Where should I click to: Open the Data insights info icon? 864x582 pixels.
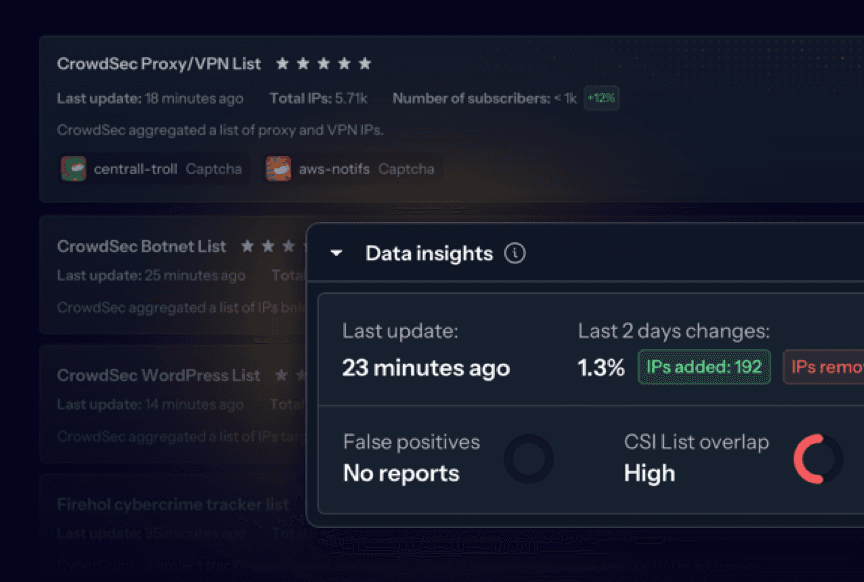[x=514, y=254]
